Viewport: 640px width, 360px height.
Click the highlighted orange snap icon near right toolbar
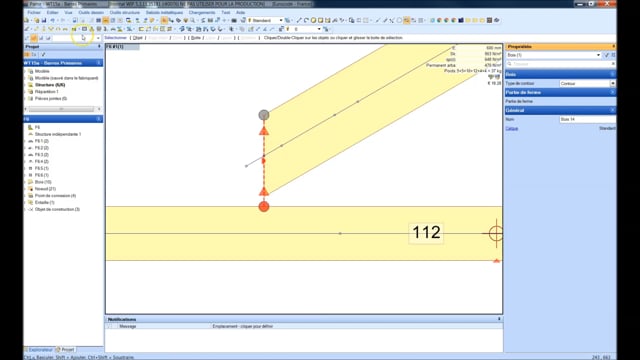point(407,20)
